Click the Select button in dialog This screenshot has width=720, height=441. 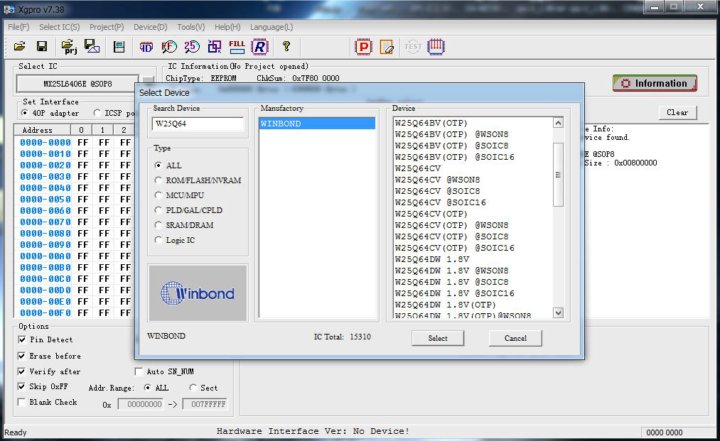pos(438,338)
